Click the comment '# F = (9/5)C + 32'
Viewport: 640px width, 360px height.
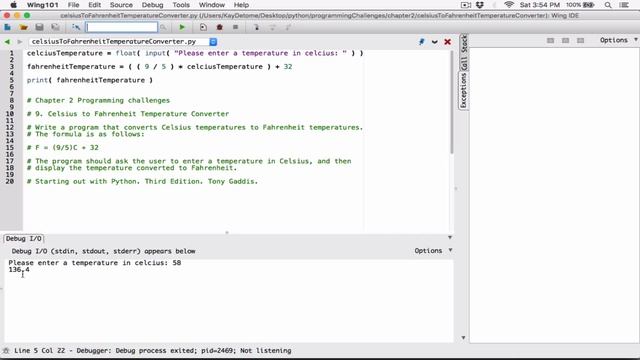[x=62, y=147]
